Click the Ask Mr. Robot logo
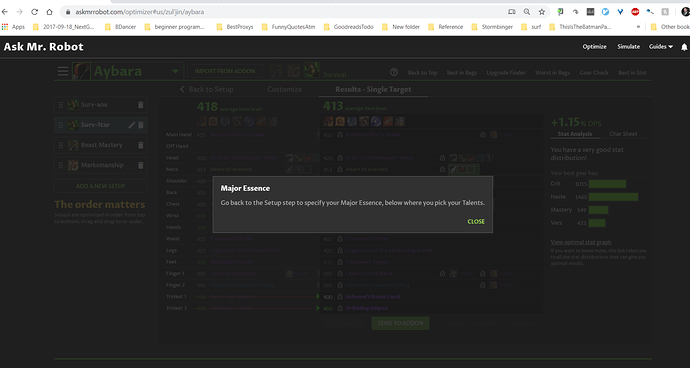The height and width of the screenshot is (368, 690). pos(44,47)
